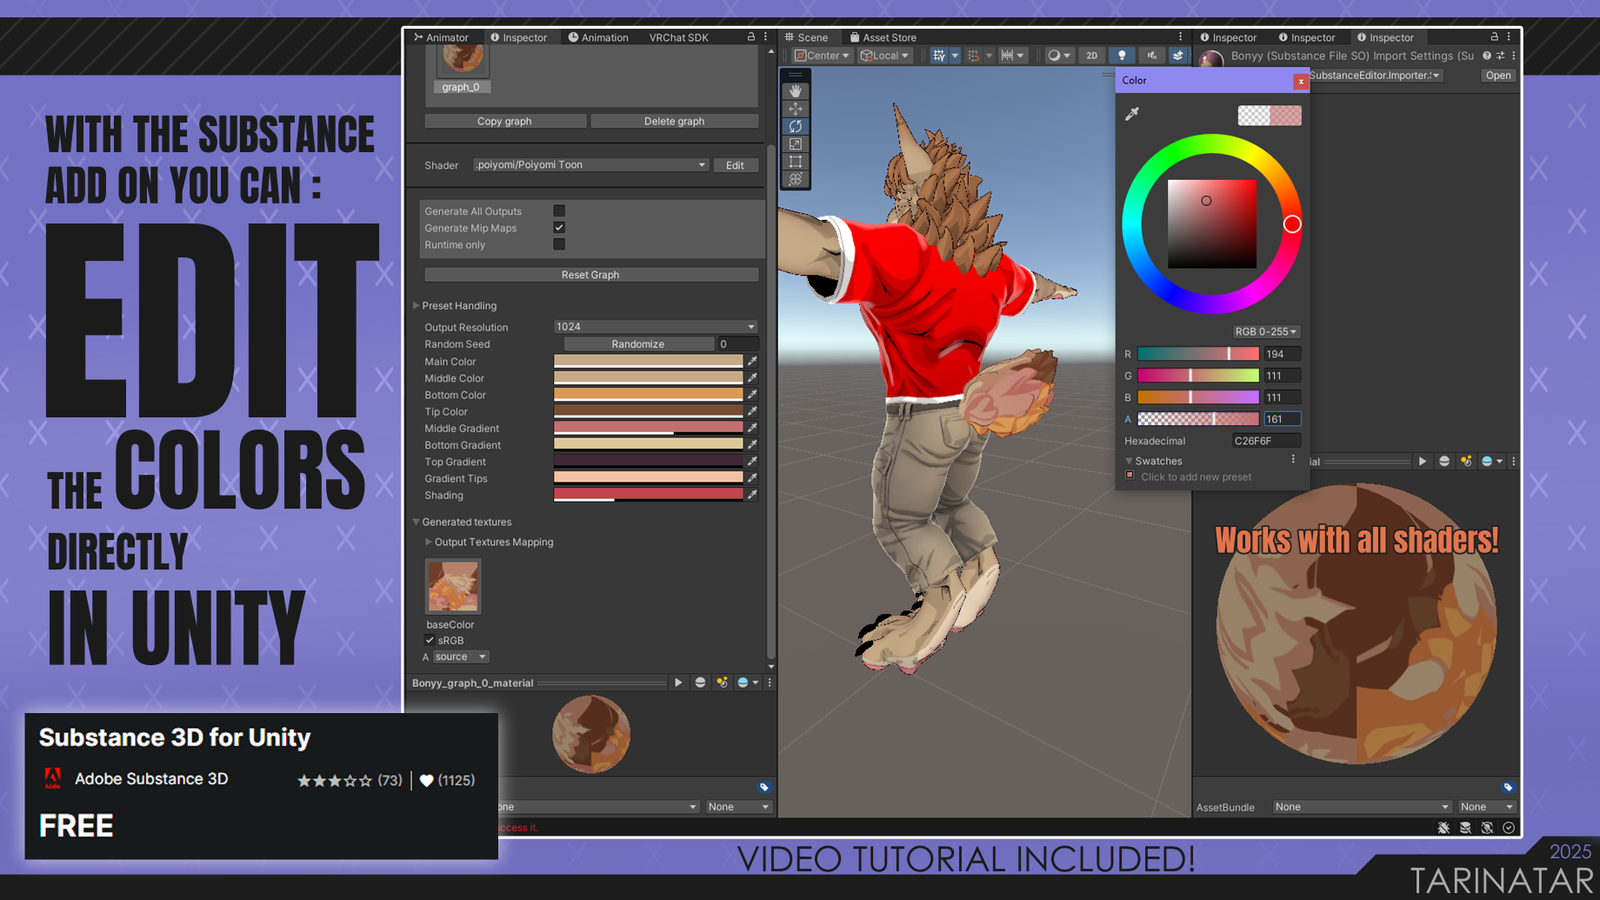1600x900 pixels.
Task: Select the Scale tool
Action: (x=795, y=144)
